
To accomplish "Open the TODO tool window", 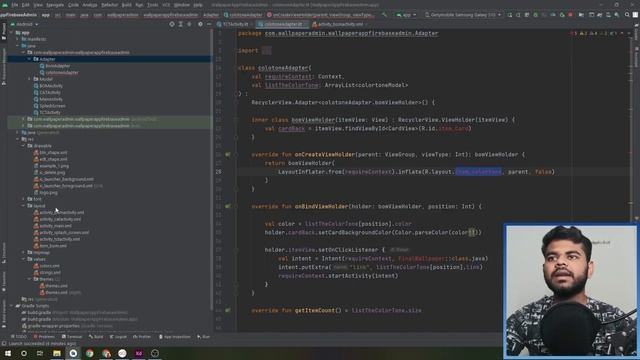I will point(19,337).
